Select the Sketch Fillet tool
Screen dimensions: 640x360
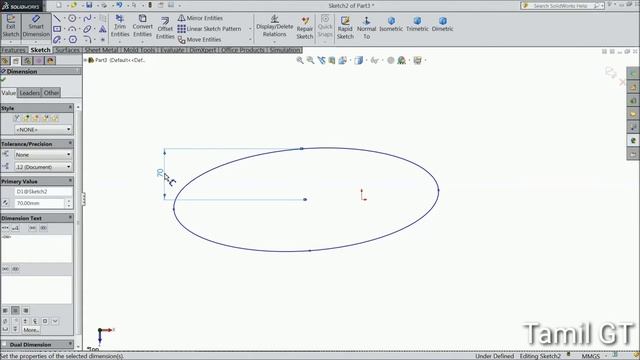(87, 40)
